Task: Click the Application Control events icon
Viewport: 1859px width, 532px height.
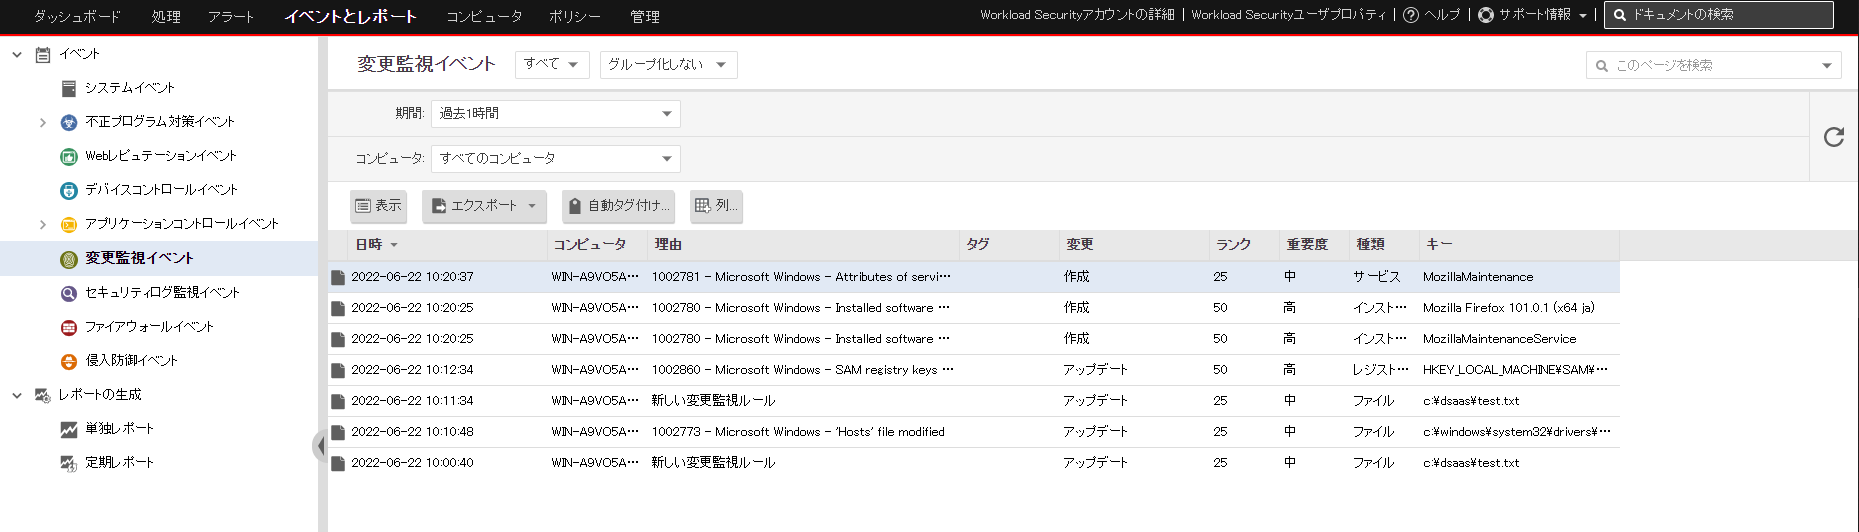Action: tap(69, 224)
